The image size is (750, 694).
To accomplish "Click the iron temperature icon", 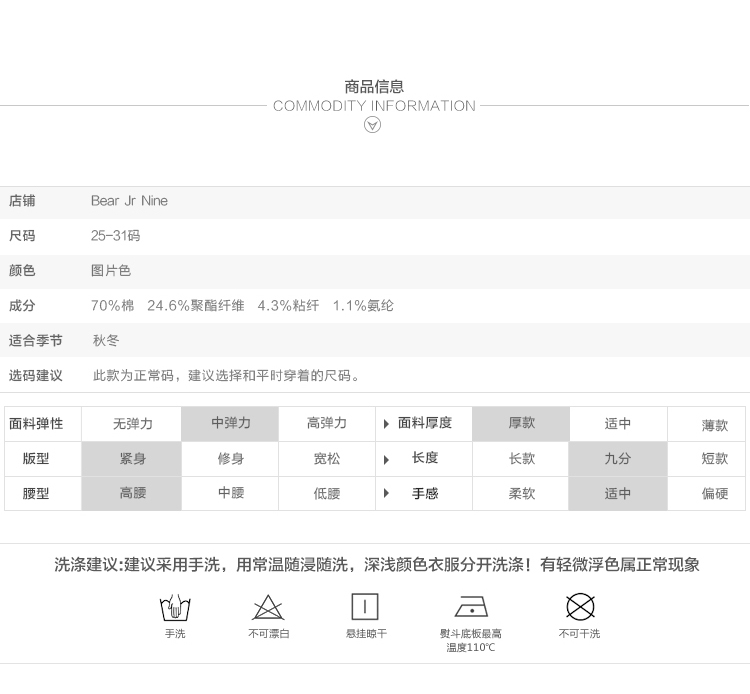I will pos(471,607).
